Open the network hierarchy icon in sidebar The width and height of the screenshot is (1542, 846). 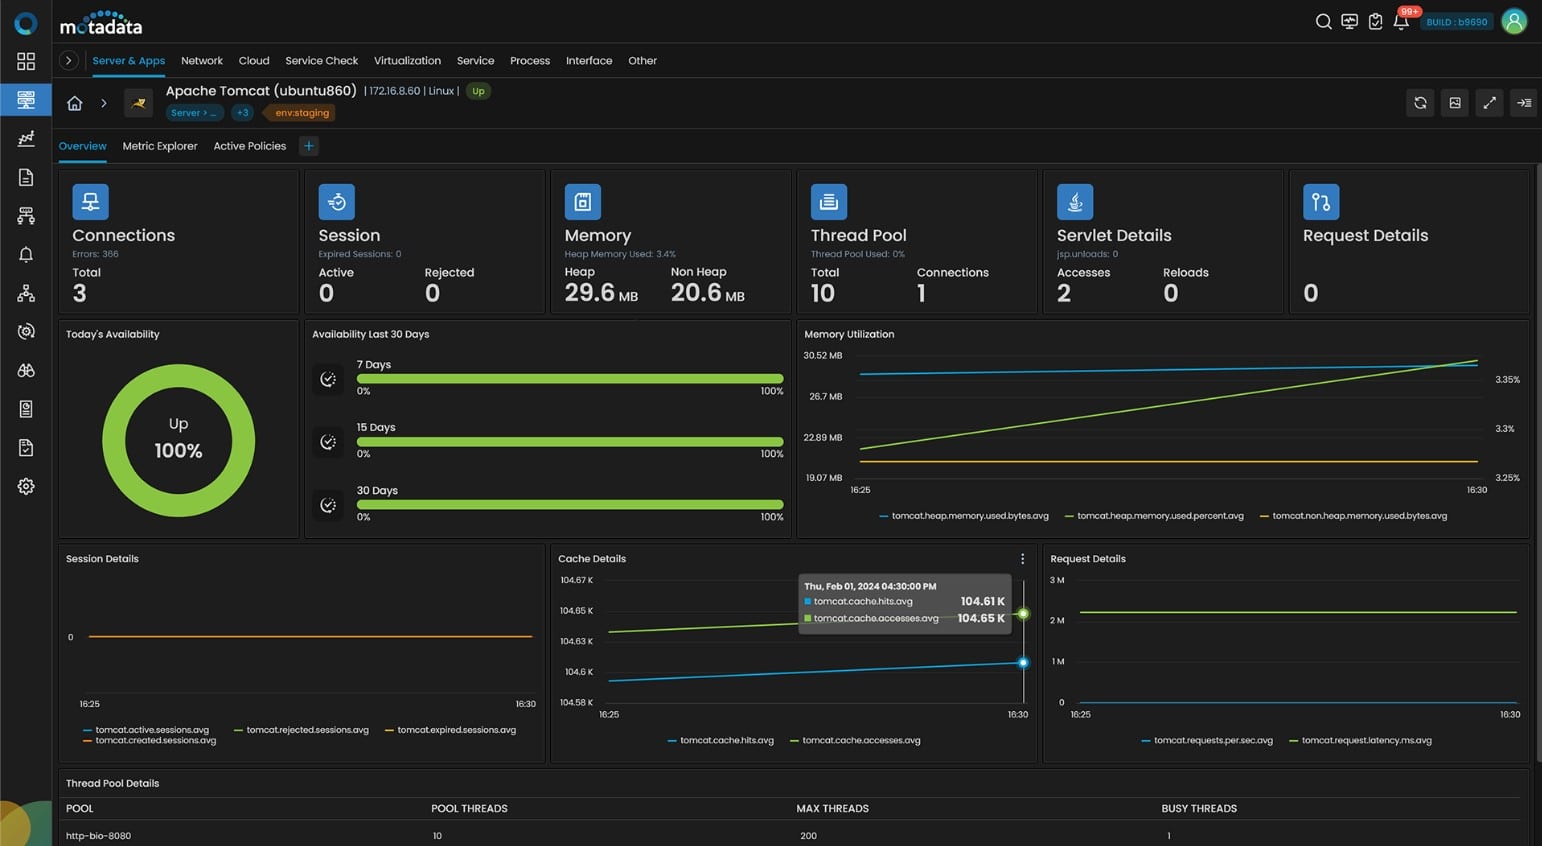tap(26, 293)
